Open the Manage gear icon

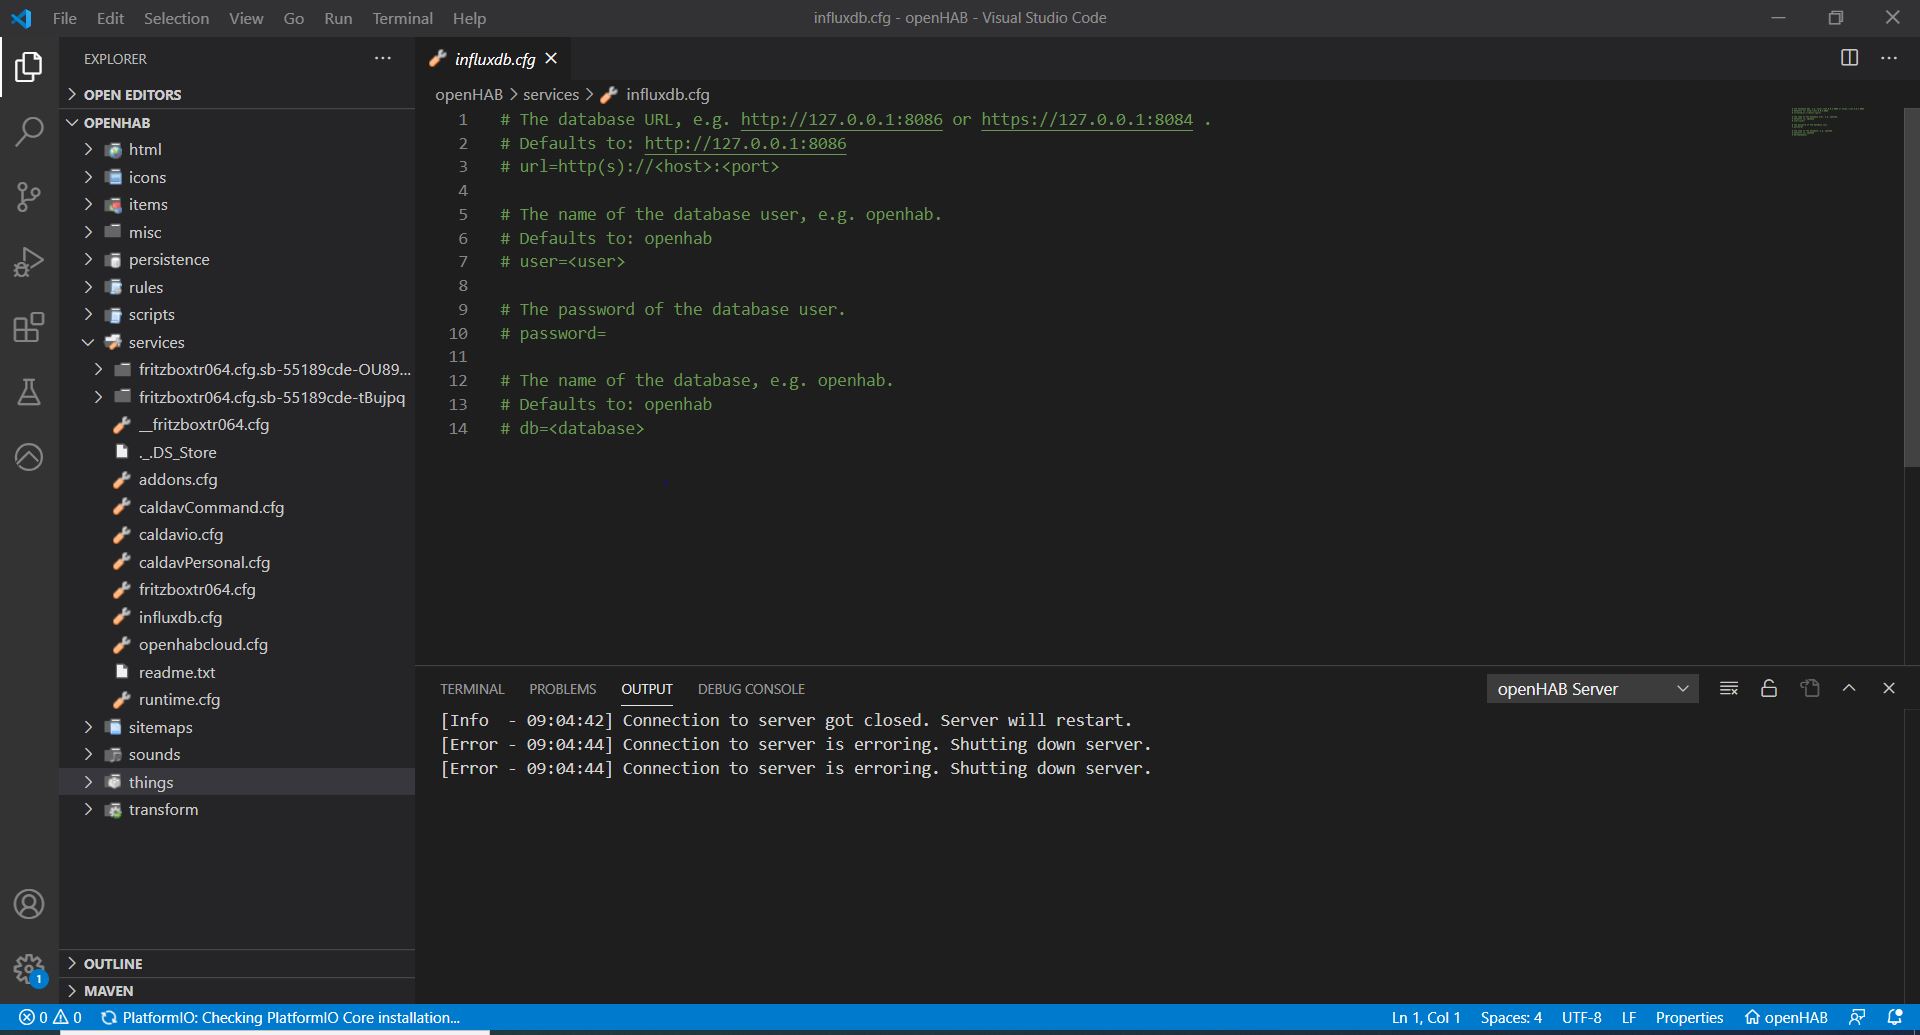point(29,969)
